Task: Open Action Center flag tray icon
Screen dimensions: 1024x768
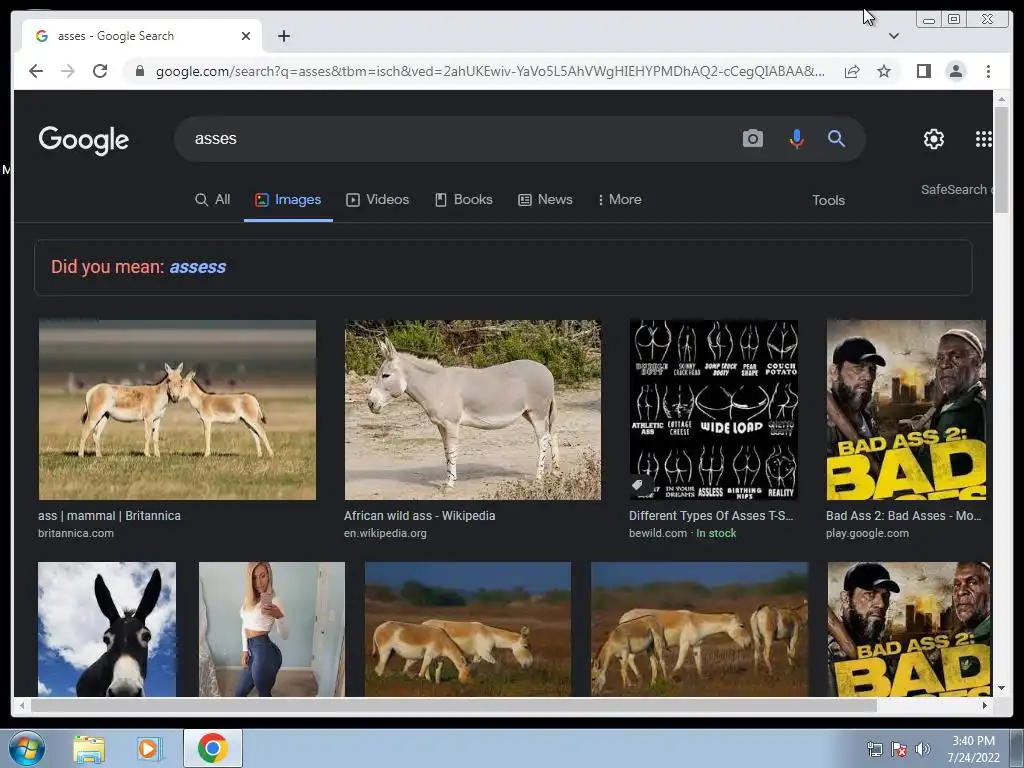Action: [x=899, y=749]
